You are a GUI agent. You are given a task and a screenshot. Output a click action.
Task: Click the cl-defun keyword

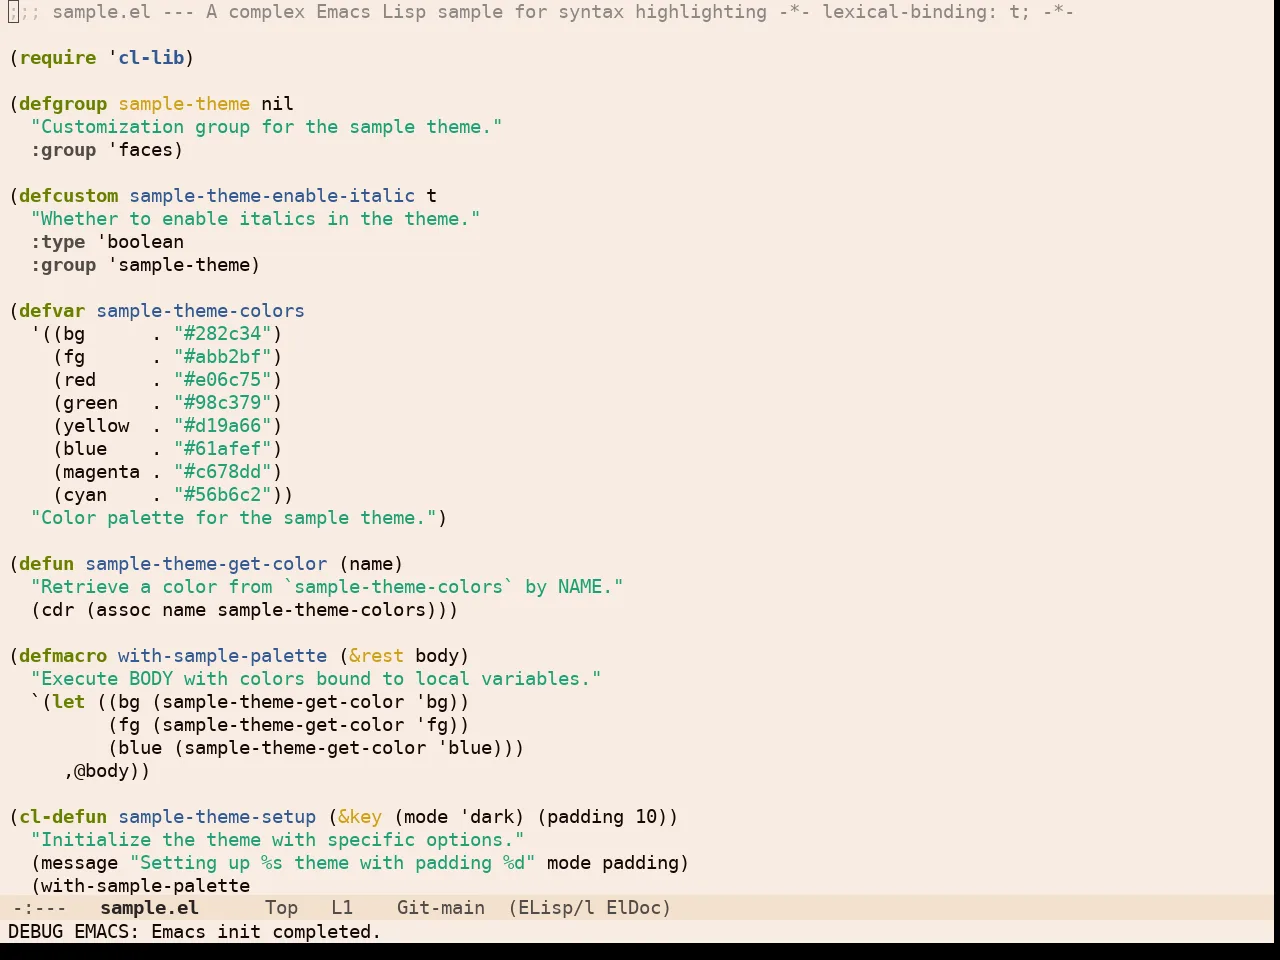point(63,817)
